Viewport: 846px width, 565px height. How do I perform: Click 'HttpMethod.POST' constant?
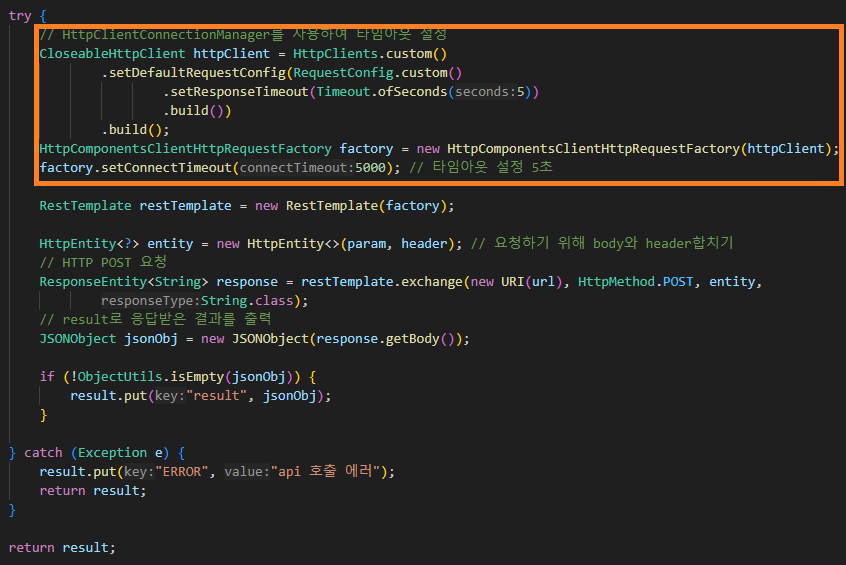point(636,282)
